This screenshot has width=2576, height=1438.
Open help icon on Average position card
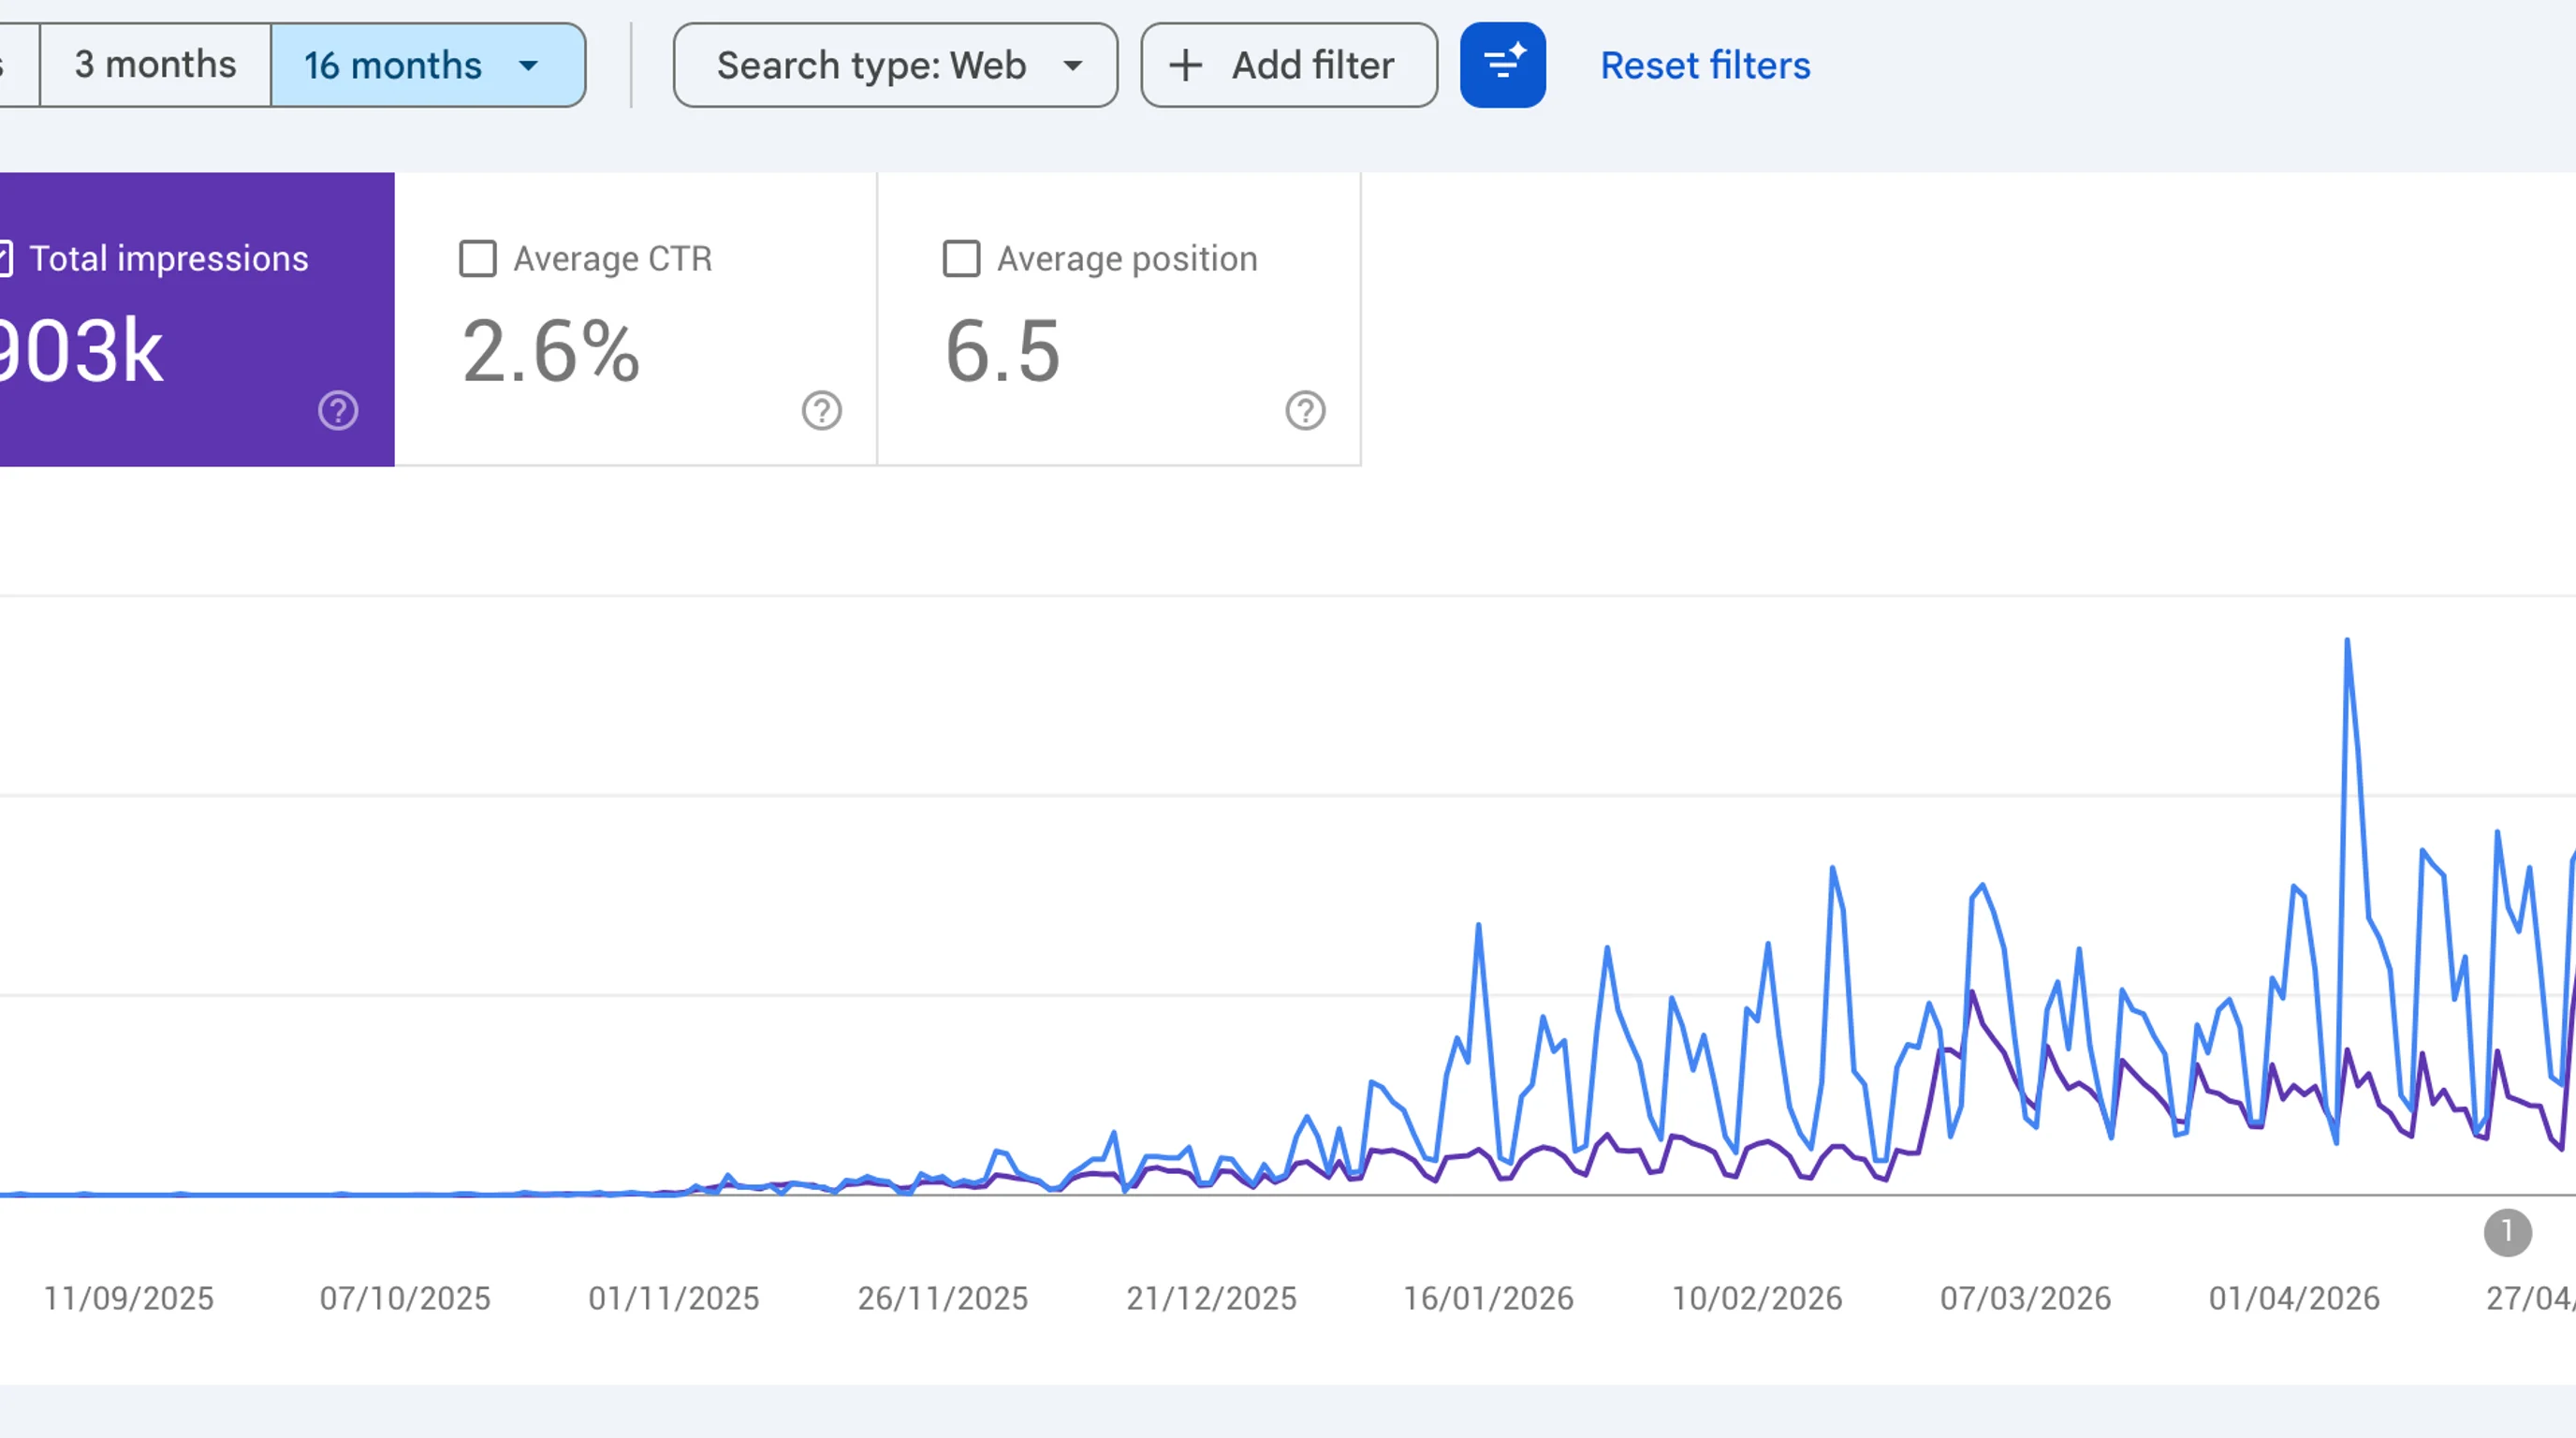[1306, 411]
